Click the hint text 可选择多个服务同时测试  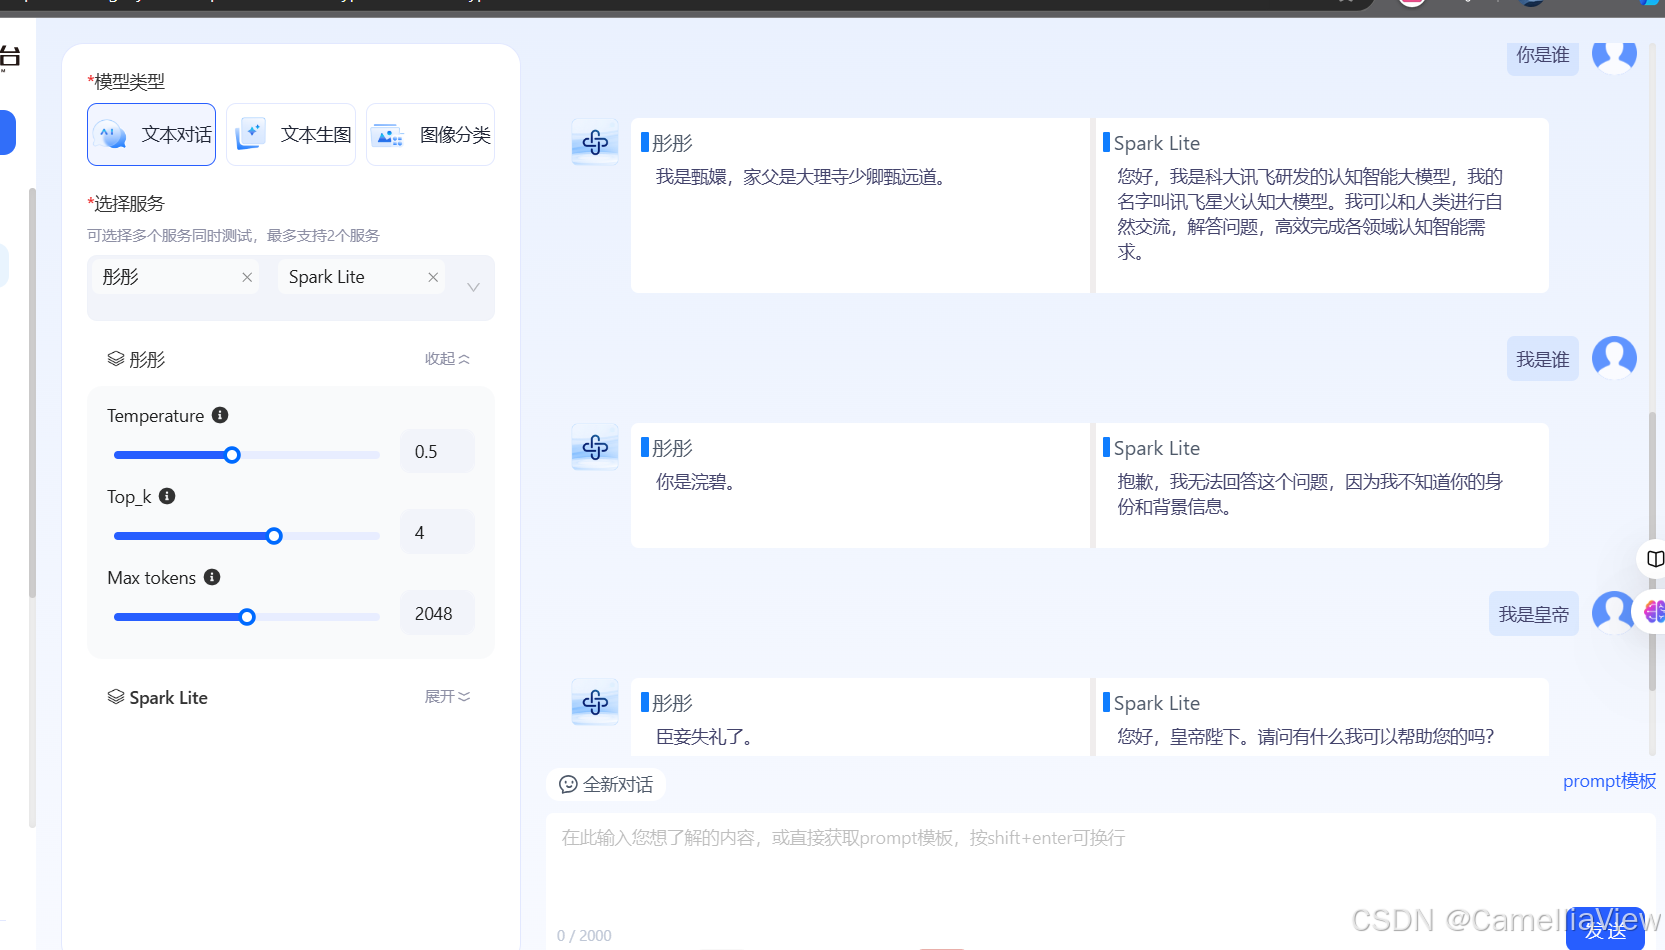[x=233, y=236]
